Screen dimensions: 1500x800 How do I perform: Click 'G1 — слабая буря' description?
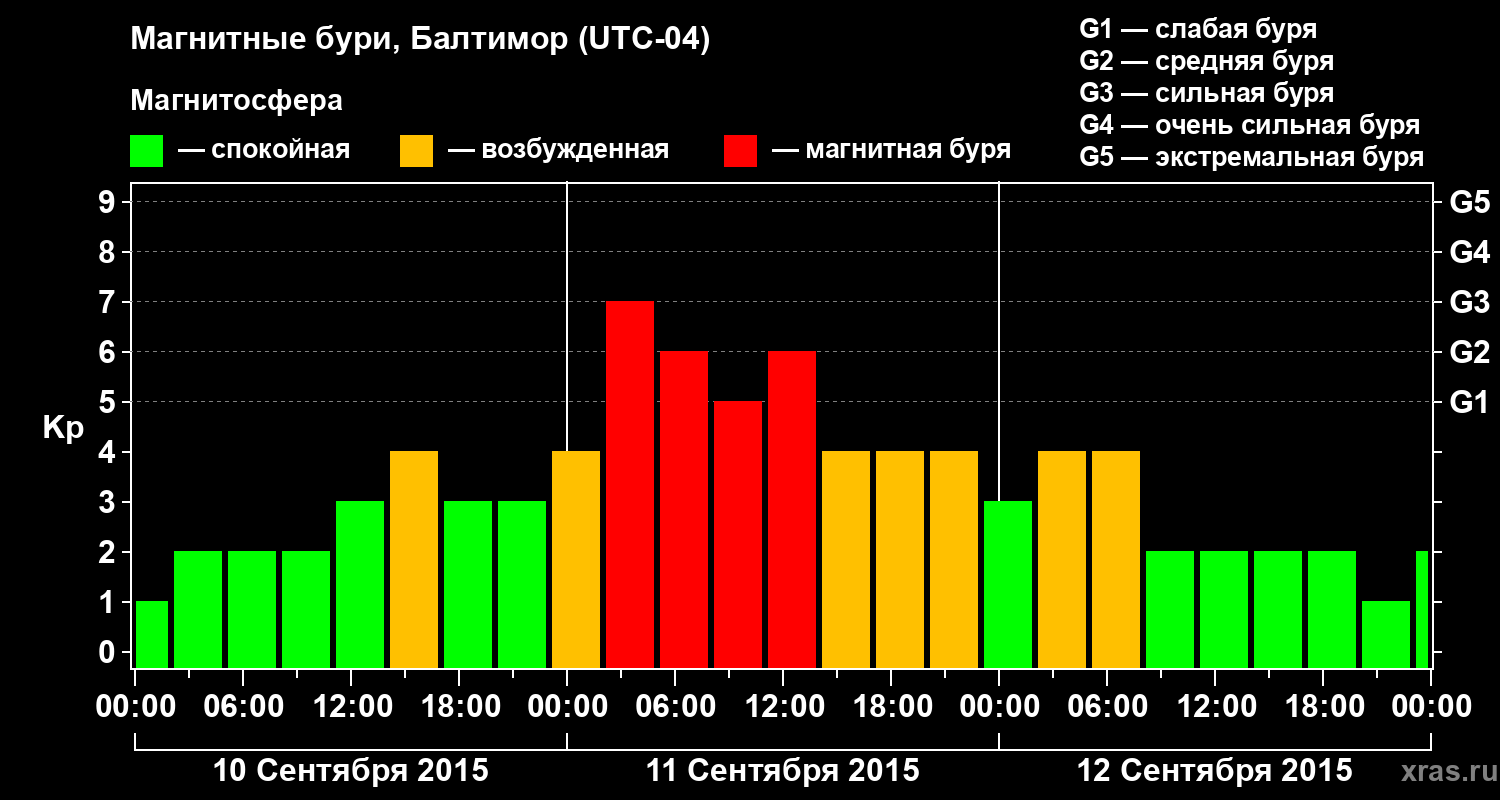pos(1198,29)
